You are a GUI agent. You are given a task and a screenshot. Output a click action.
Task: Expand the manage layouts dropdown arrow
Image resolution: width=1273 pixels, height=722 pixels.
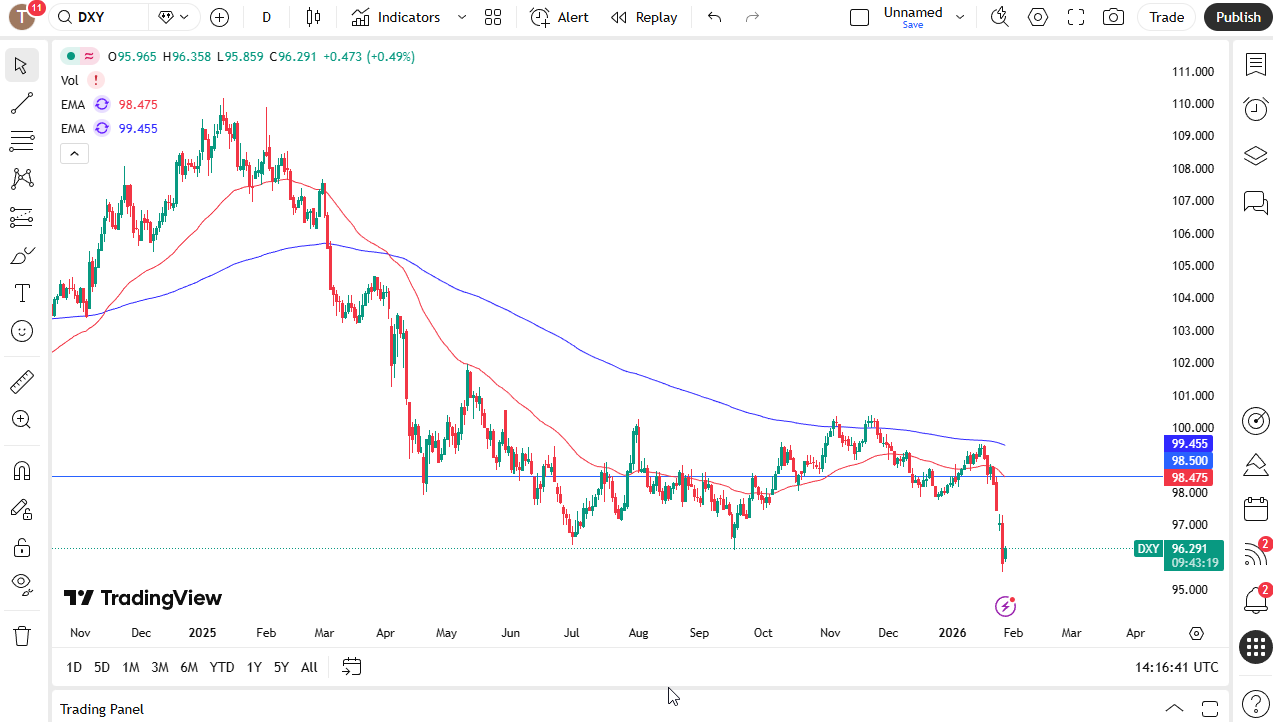pos(960,17)
